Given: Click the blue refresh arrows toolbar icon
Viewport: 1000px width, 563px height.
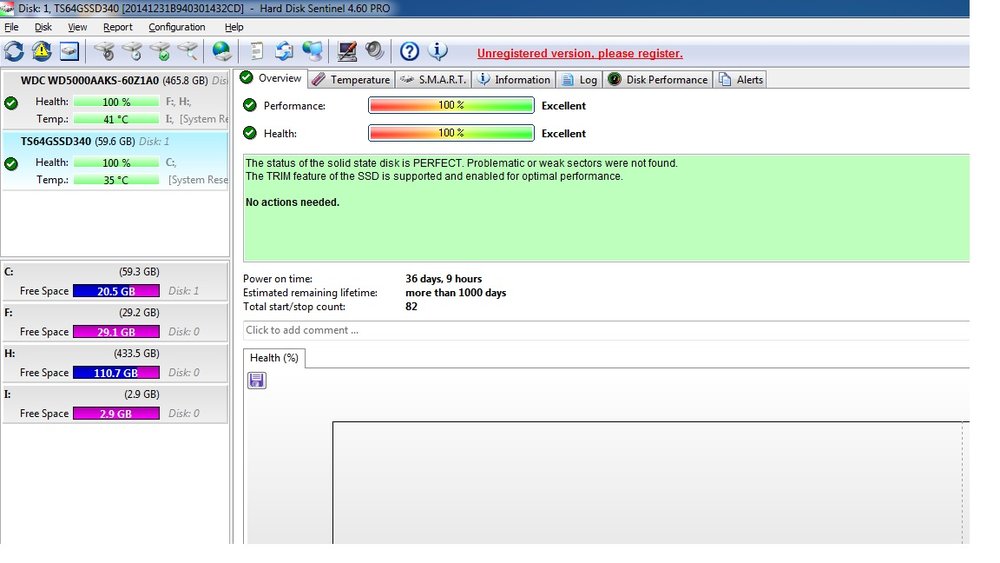Looking at the screenshot, I should [x=14, y=51].
